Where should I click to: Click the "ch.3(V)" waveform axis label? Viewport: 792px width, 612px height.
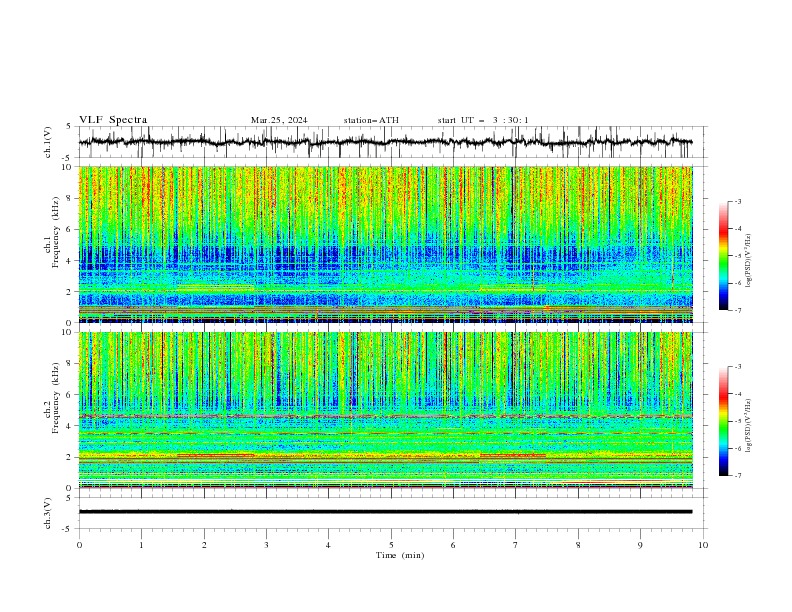[x=48, y=513]
